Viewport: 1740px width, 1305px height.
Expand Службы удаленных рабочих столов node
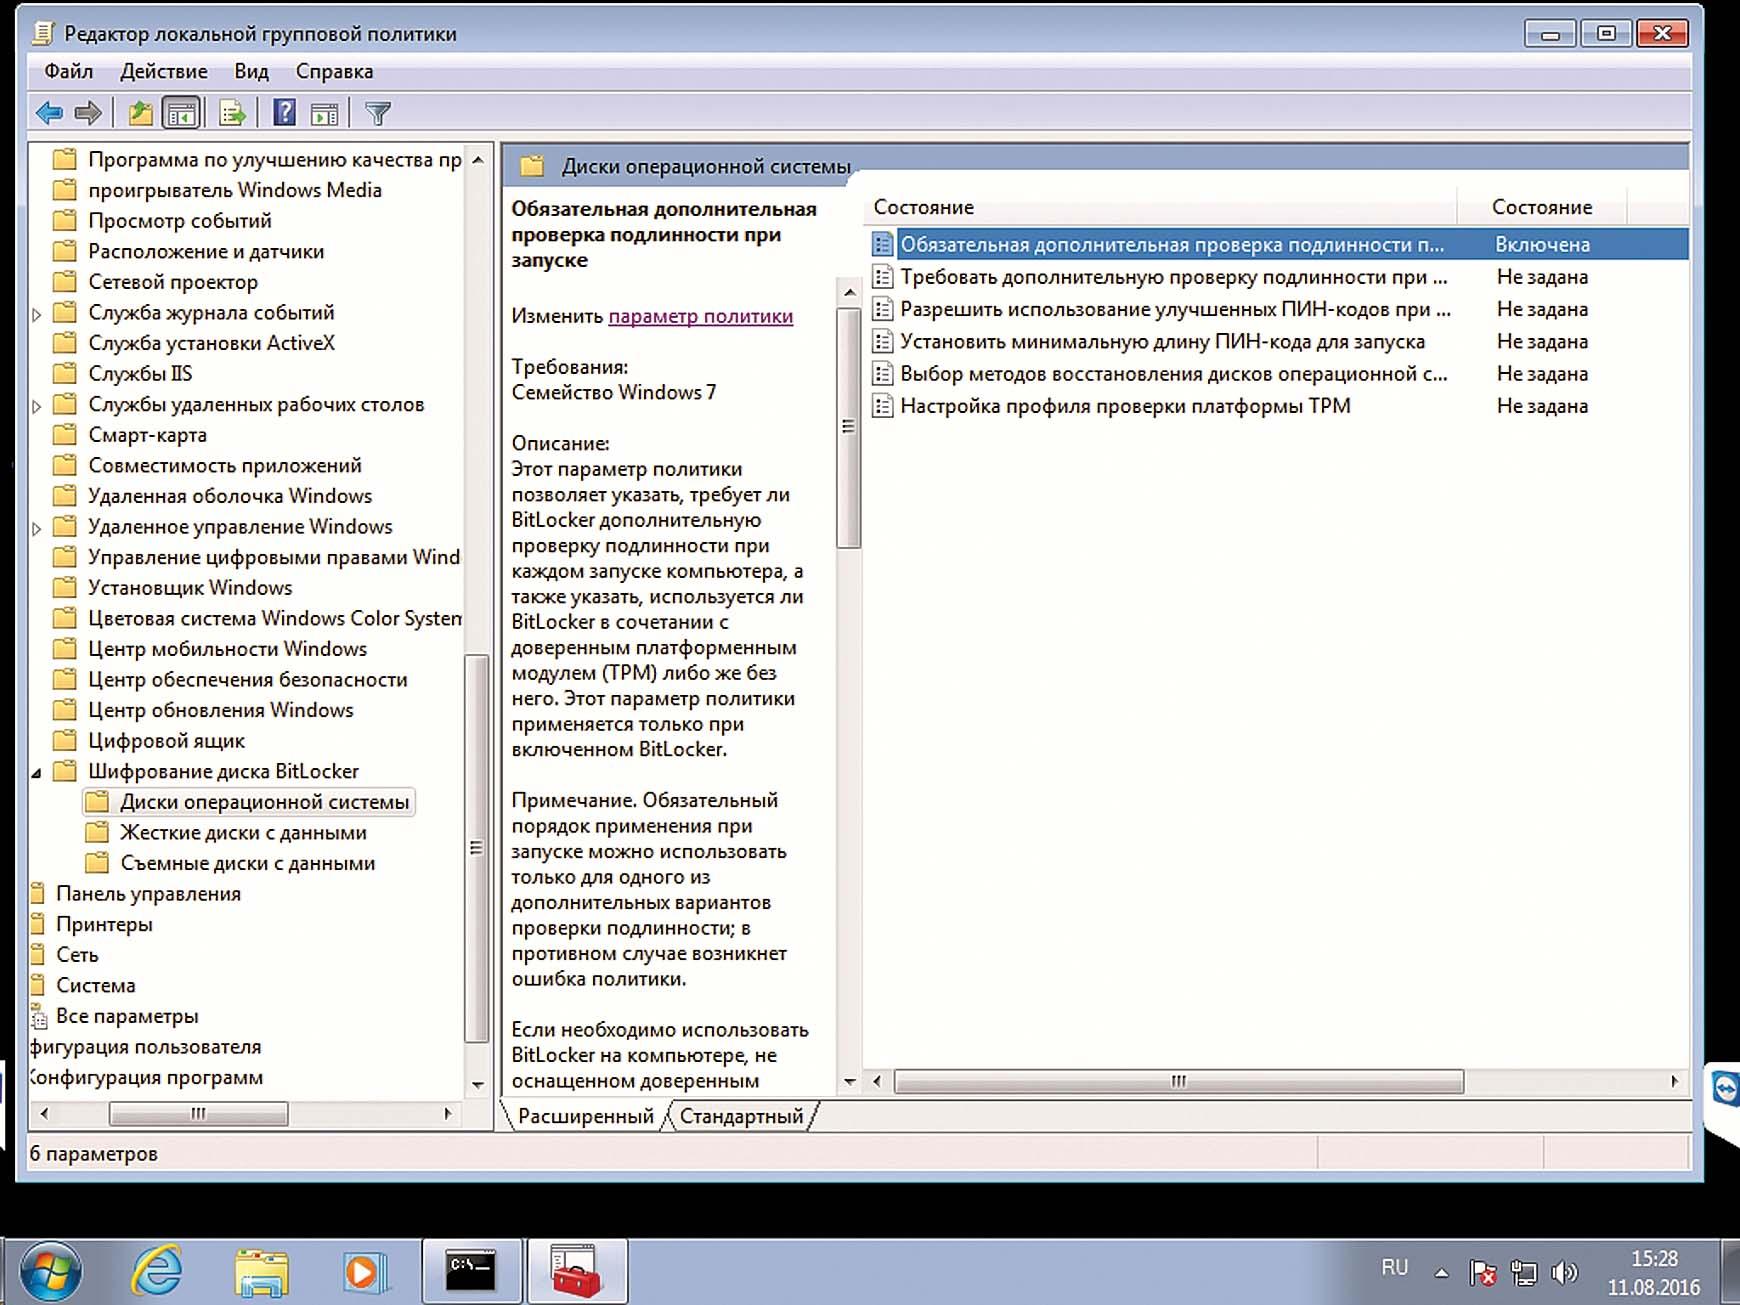(37, 406)
